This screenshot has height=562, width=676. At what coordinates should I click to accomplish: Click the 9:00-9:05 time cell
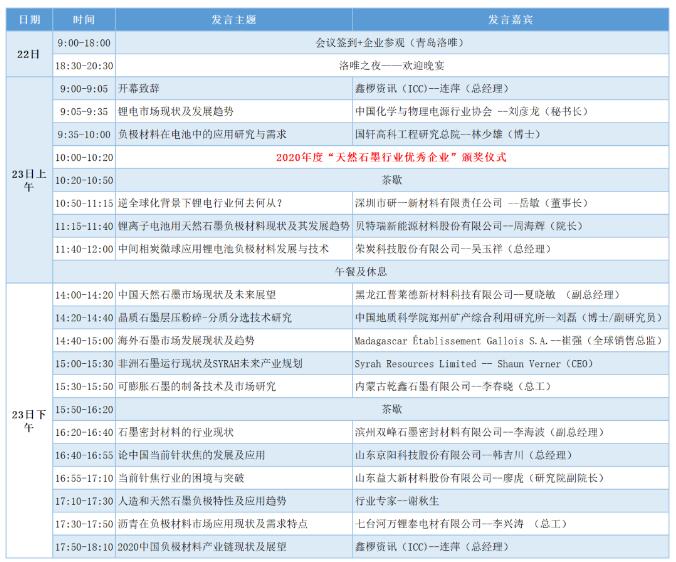84,88
